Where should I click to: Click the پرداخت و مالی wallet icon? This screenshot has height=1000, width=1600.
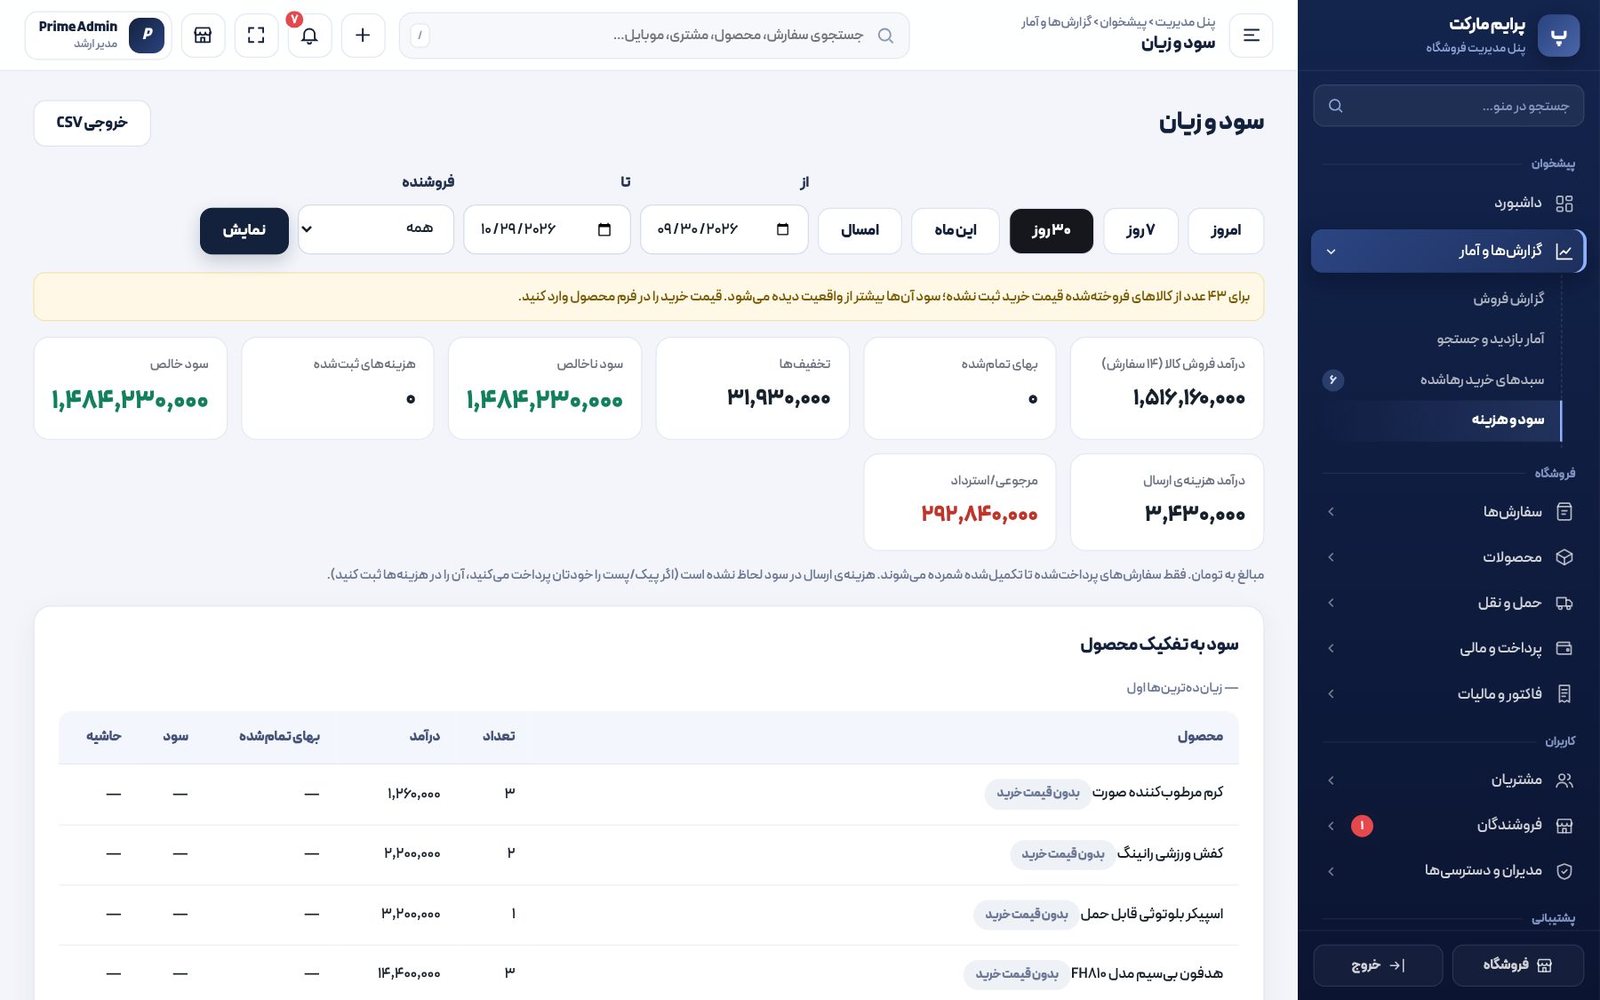pos(1564,649)
